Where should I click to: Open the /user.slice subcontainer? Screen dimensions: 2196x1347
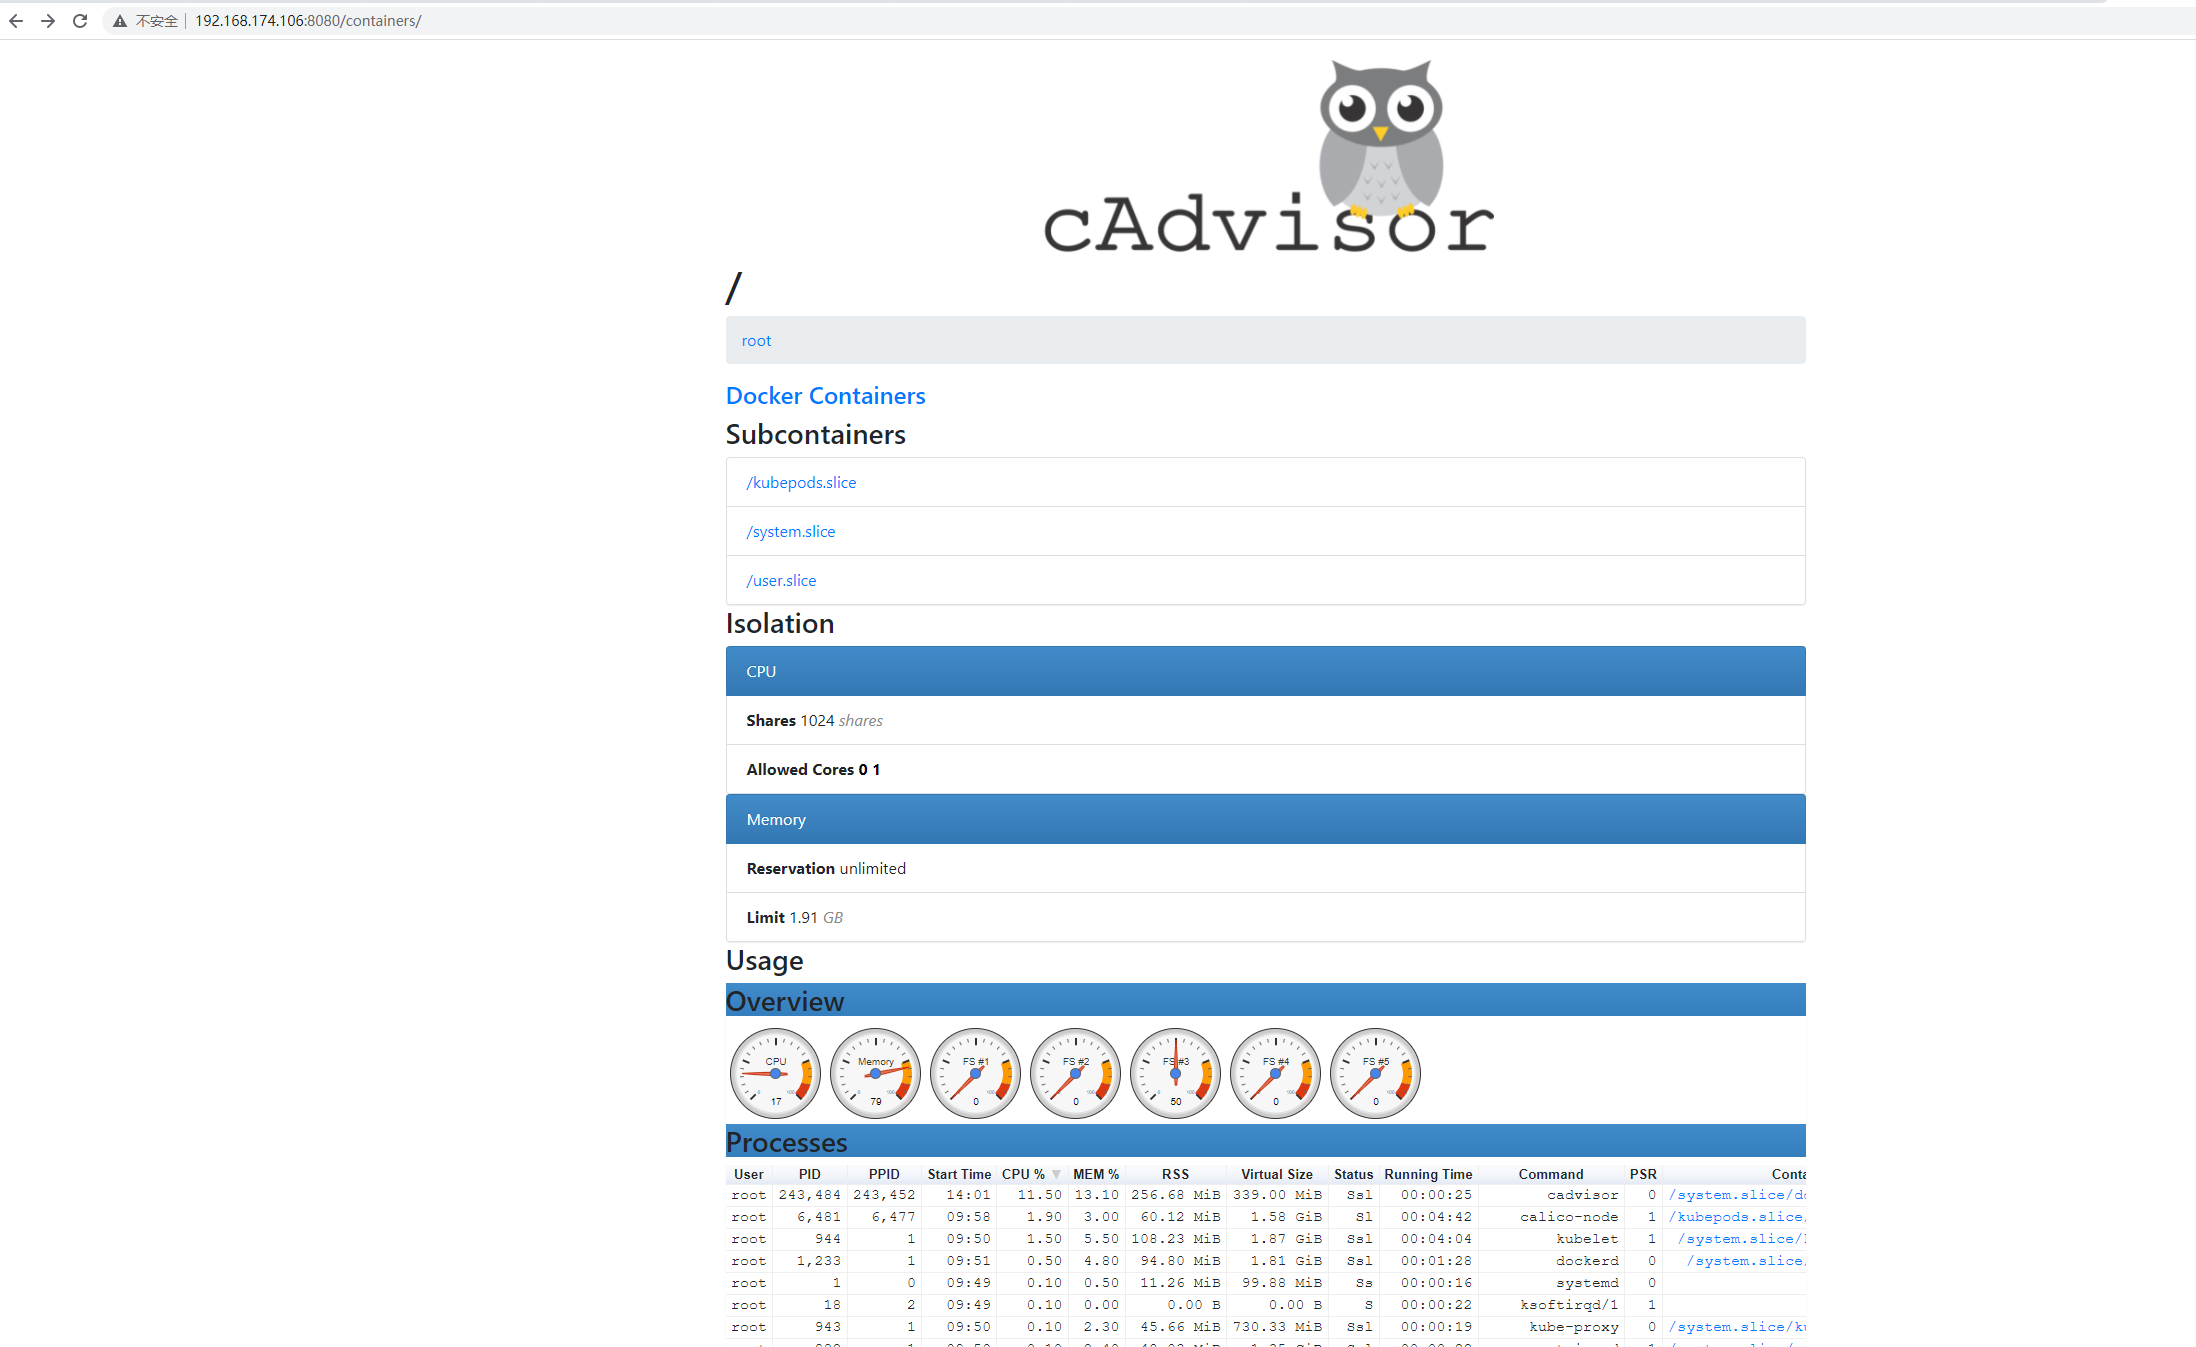click(x=781, y=580)
